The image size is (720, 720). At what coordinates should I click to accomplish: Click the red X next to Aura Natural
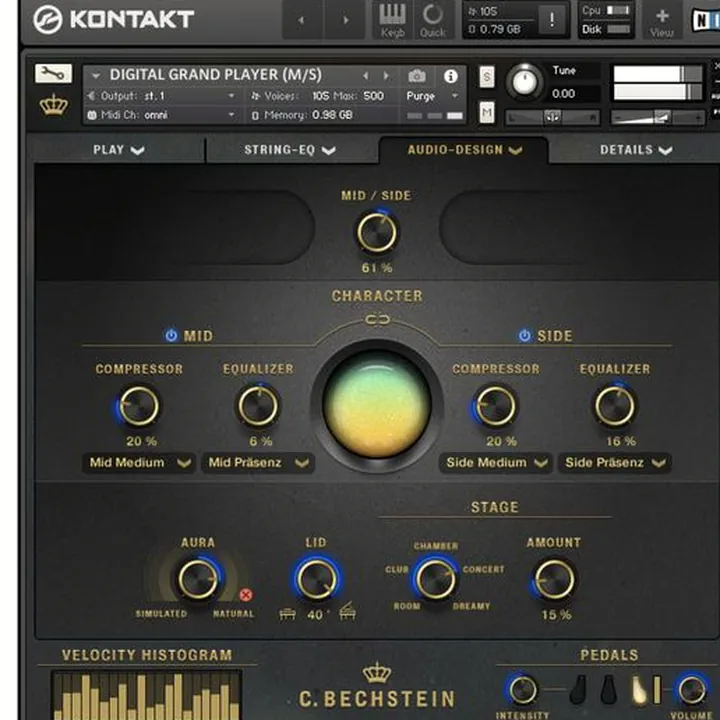click(x=246, y=595)
